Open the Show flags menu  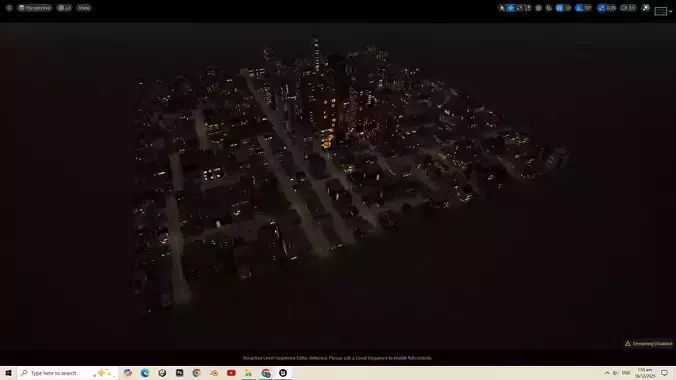click(x=84, y=8)
